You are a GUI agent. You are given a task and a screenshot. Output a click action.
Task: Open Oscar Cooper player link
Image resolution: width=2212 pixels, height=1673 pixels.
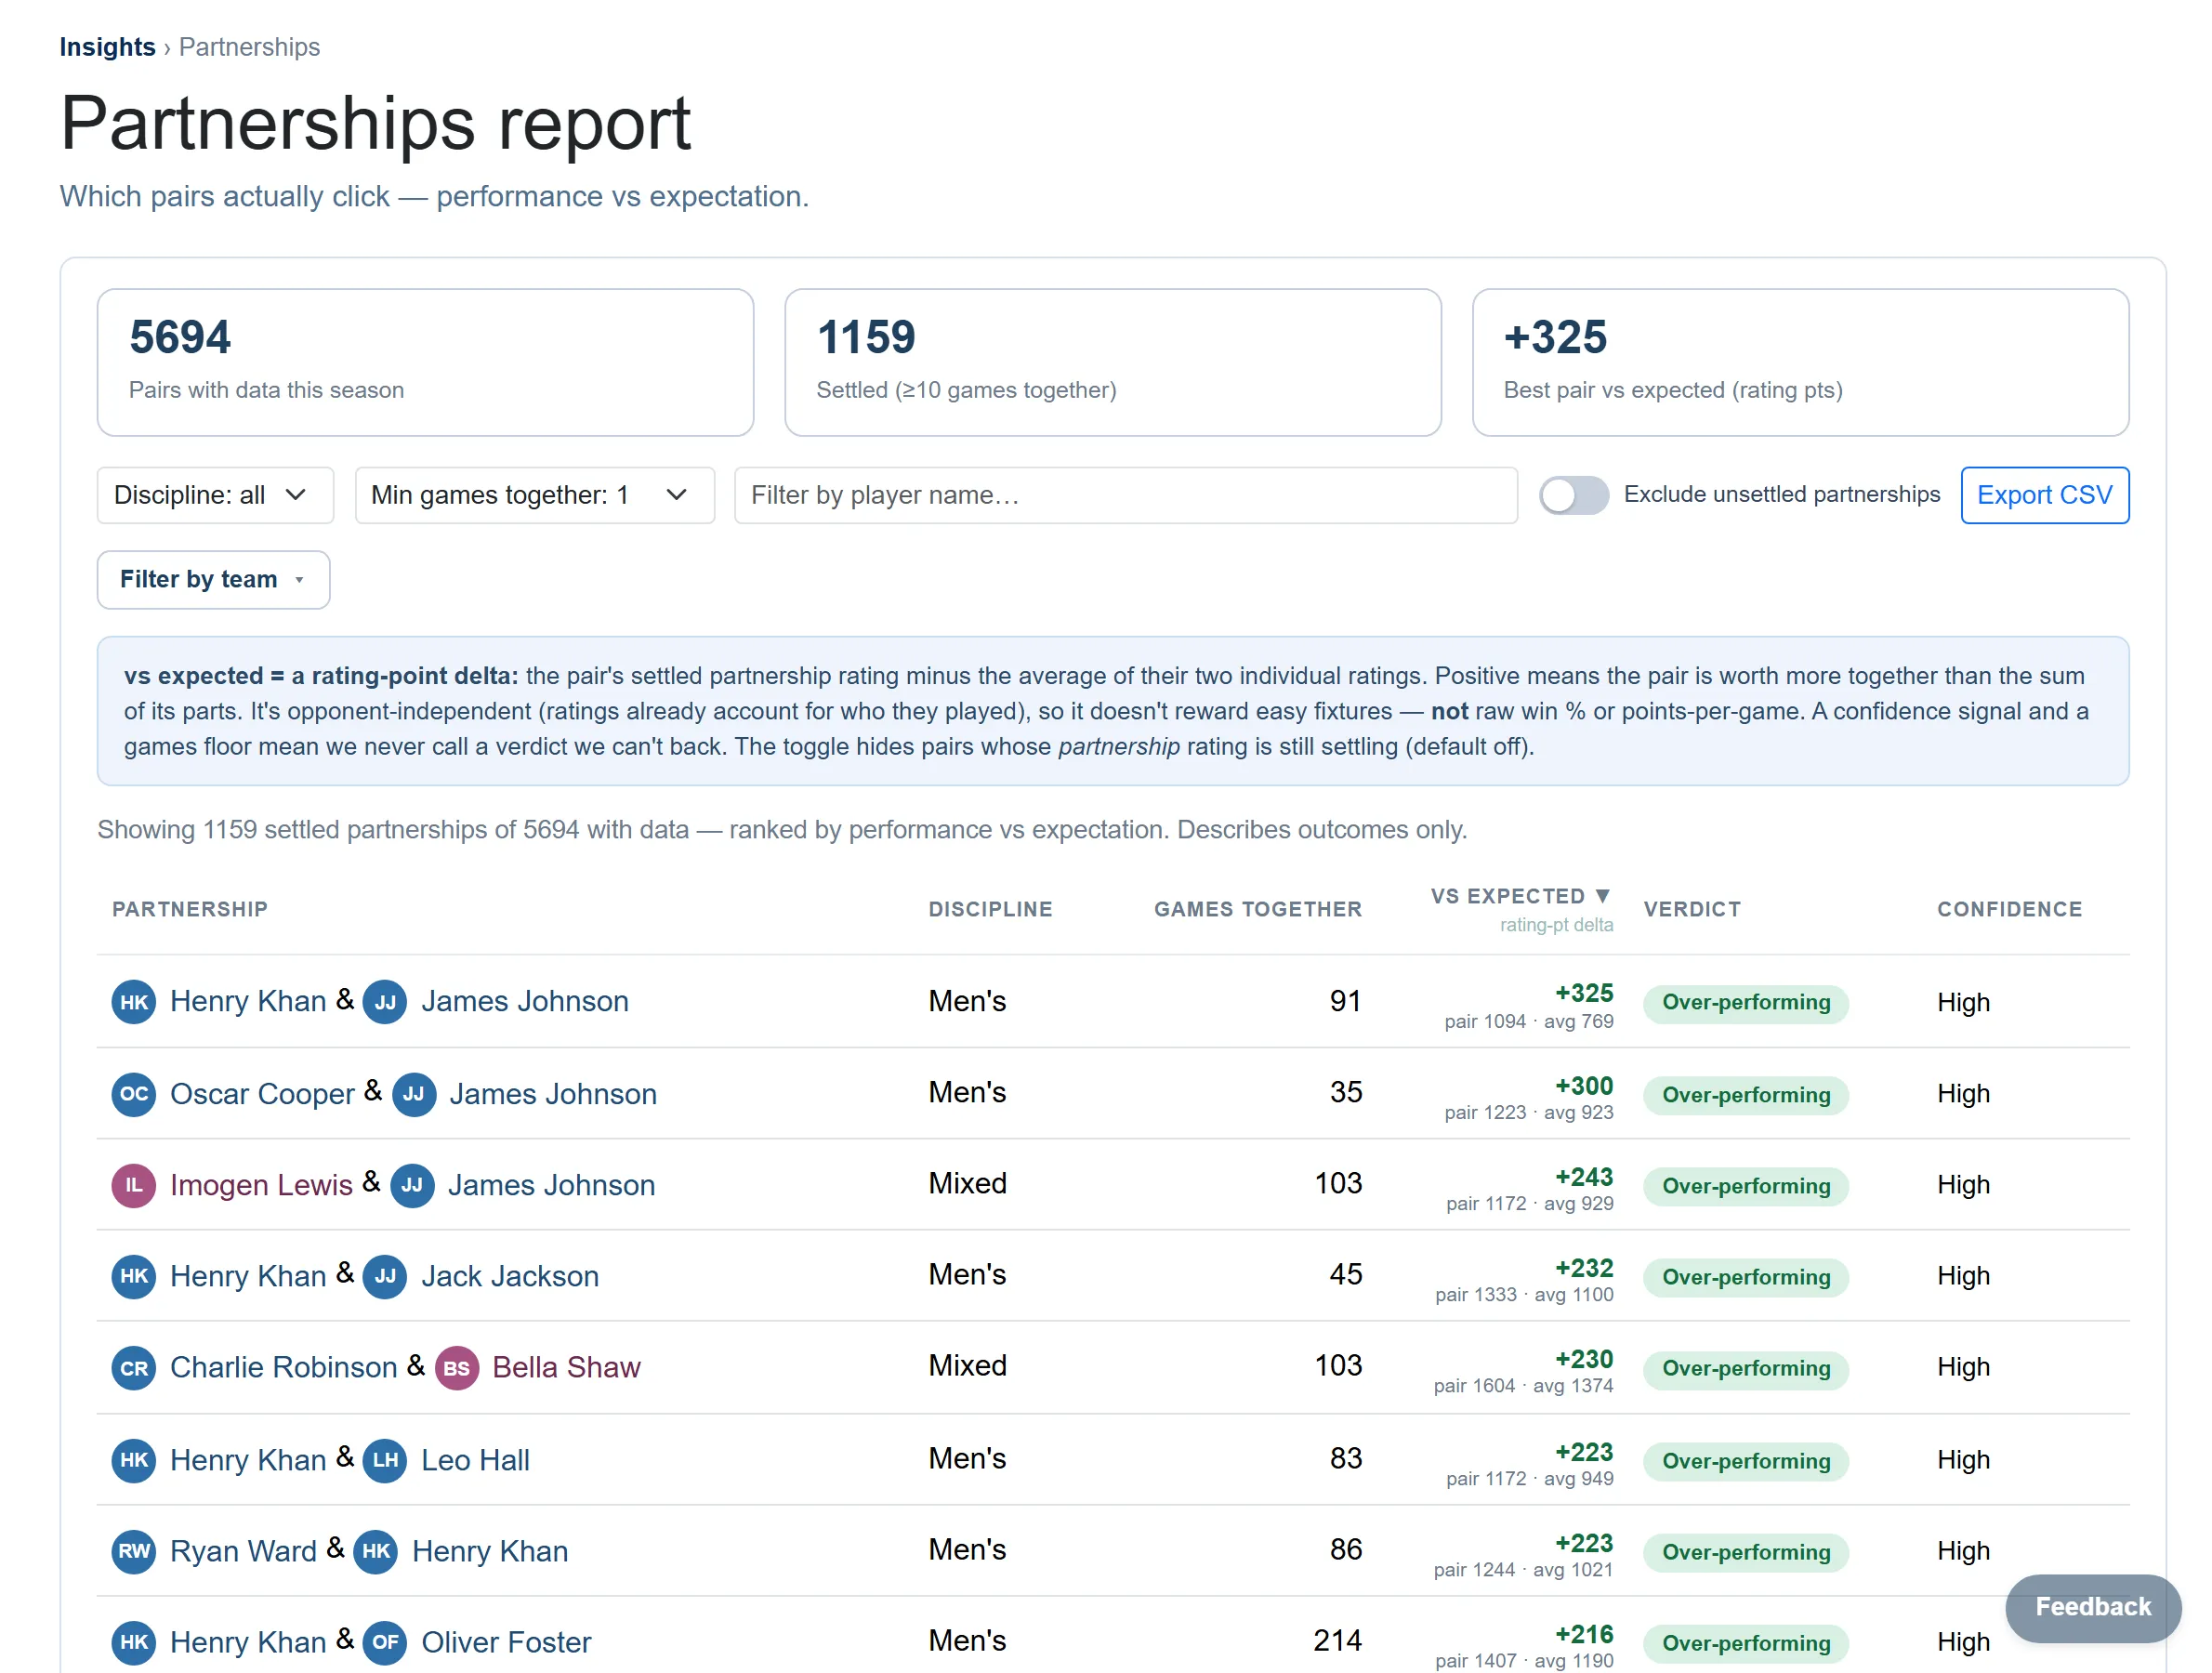(262, 1094)
